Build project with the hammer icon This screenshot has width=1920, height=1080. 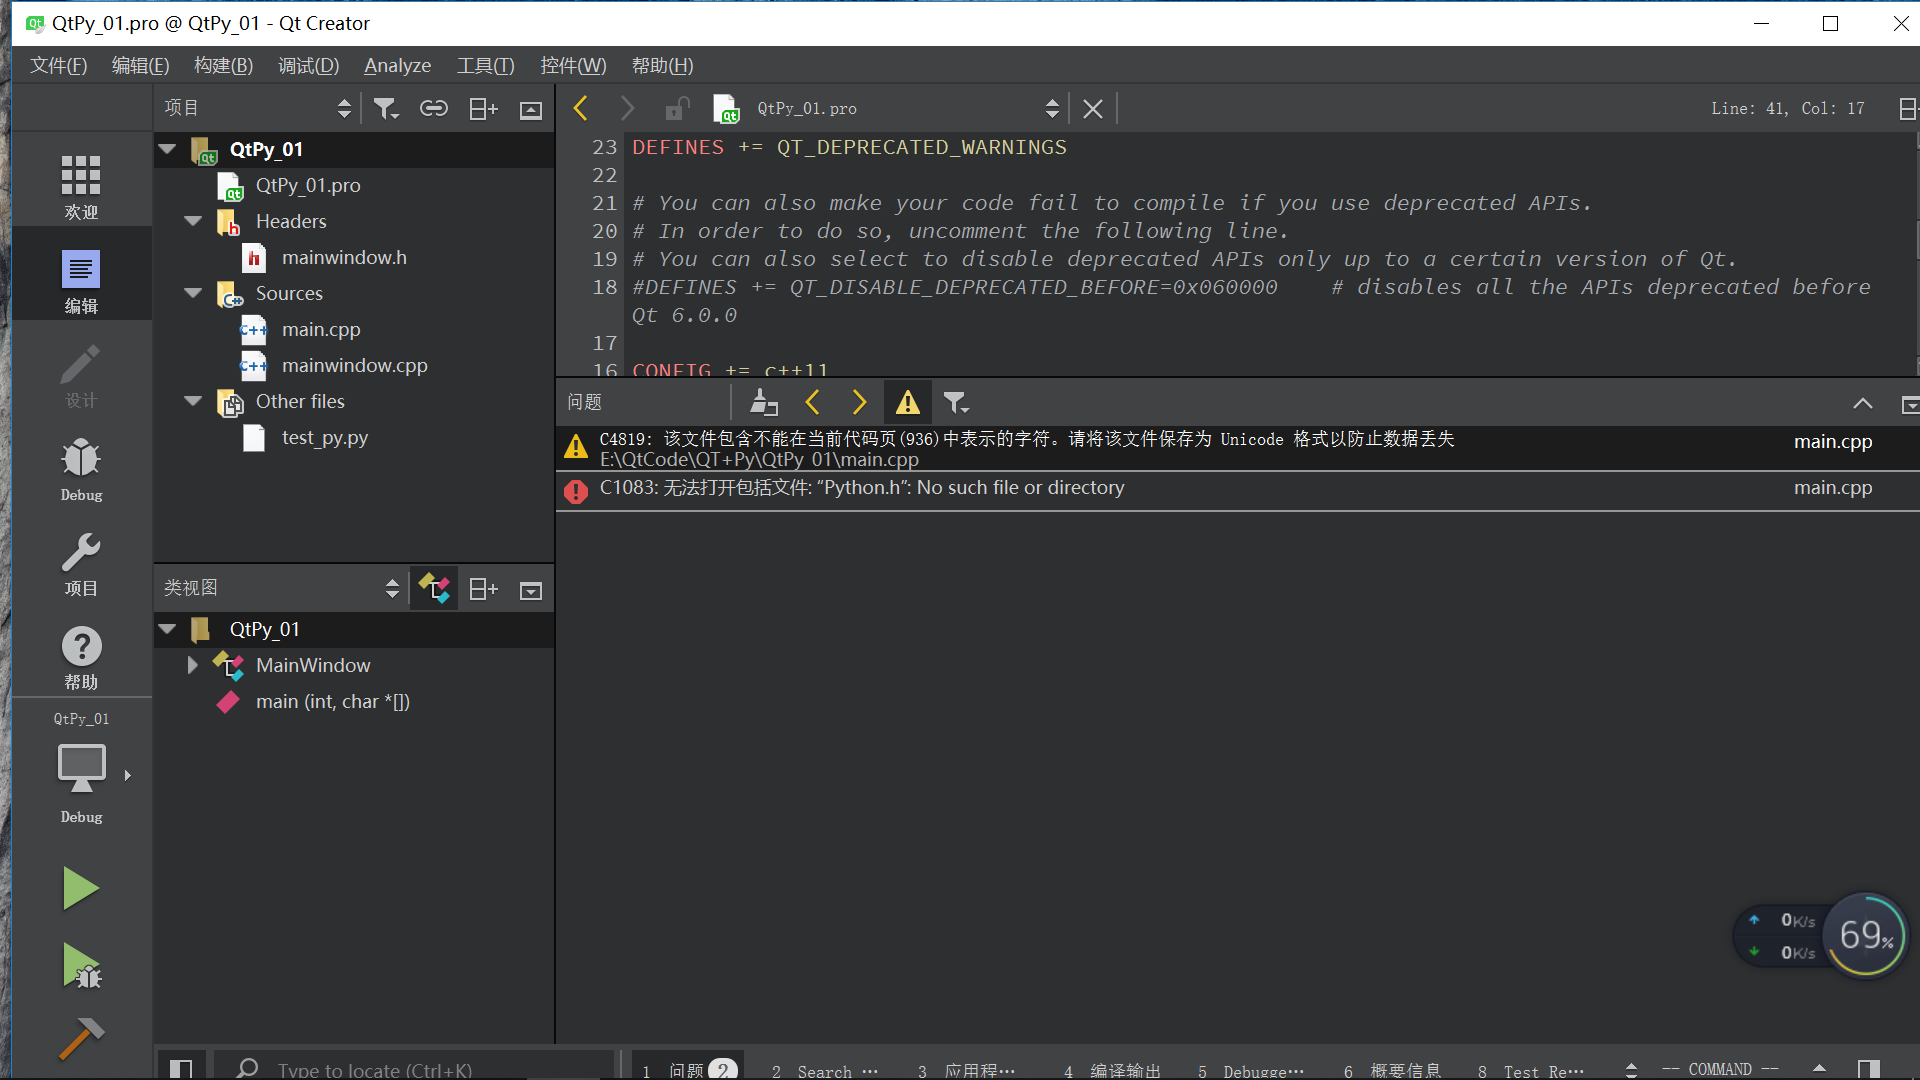pyautogui.click(x=80, y=1038)
